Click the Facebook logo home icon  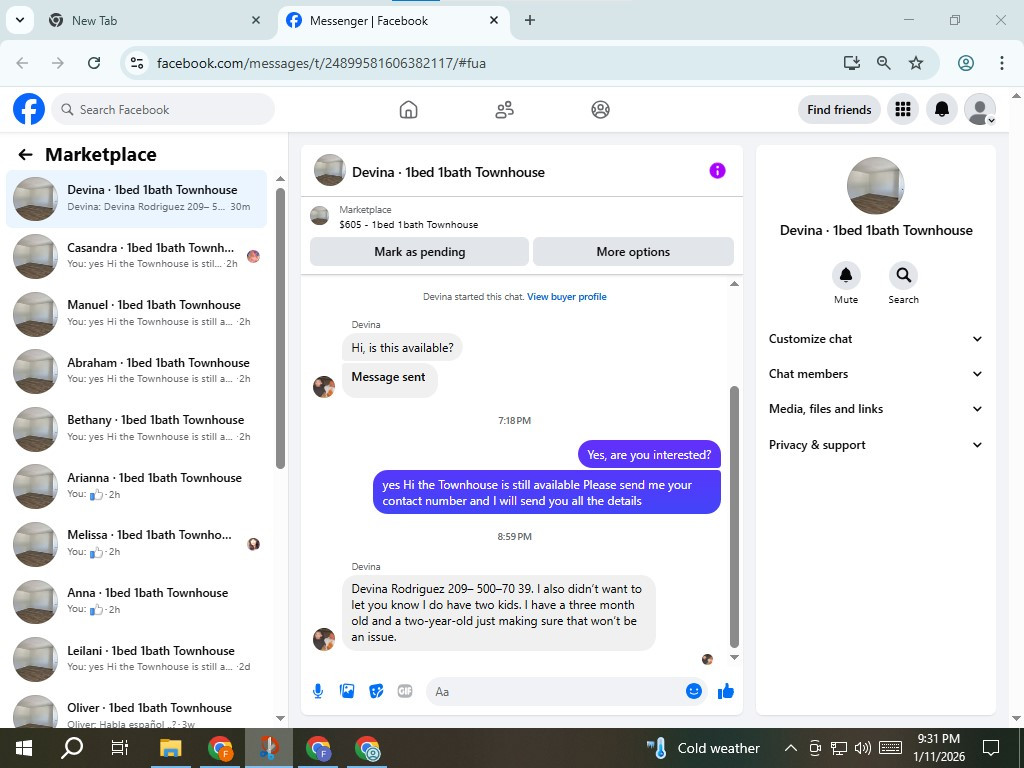29,109
